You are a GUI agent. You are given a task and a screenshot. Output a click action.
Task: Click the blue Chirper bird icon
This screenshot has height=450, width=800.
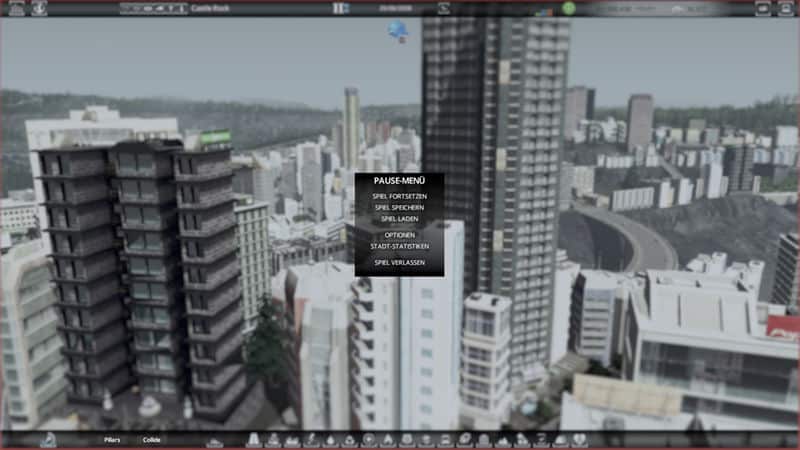click(398, 32)
